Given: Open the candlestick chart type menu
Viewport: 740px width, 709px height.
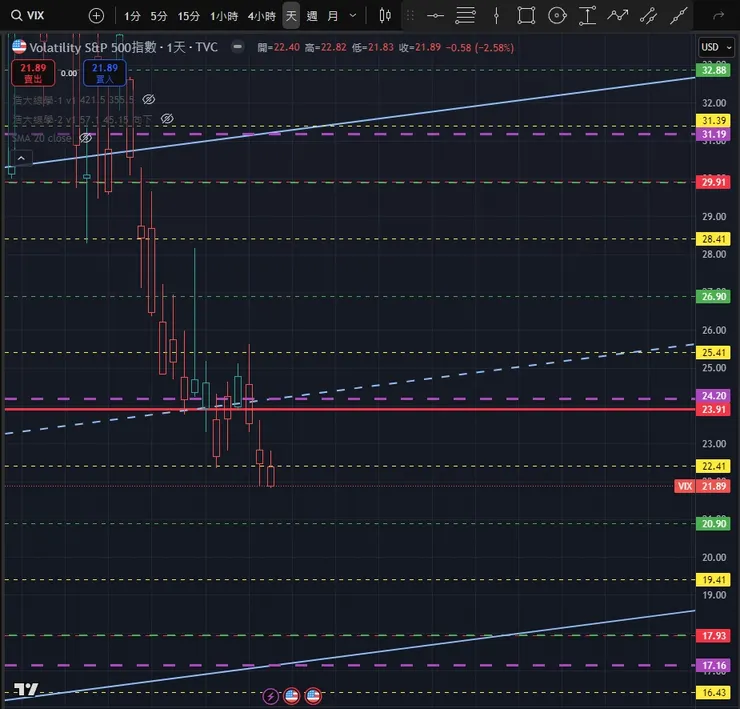Looking at the screenshot, I should point(385,16).
